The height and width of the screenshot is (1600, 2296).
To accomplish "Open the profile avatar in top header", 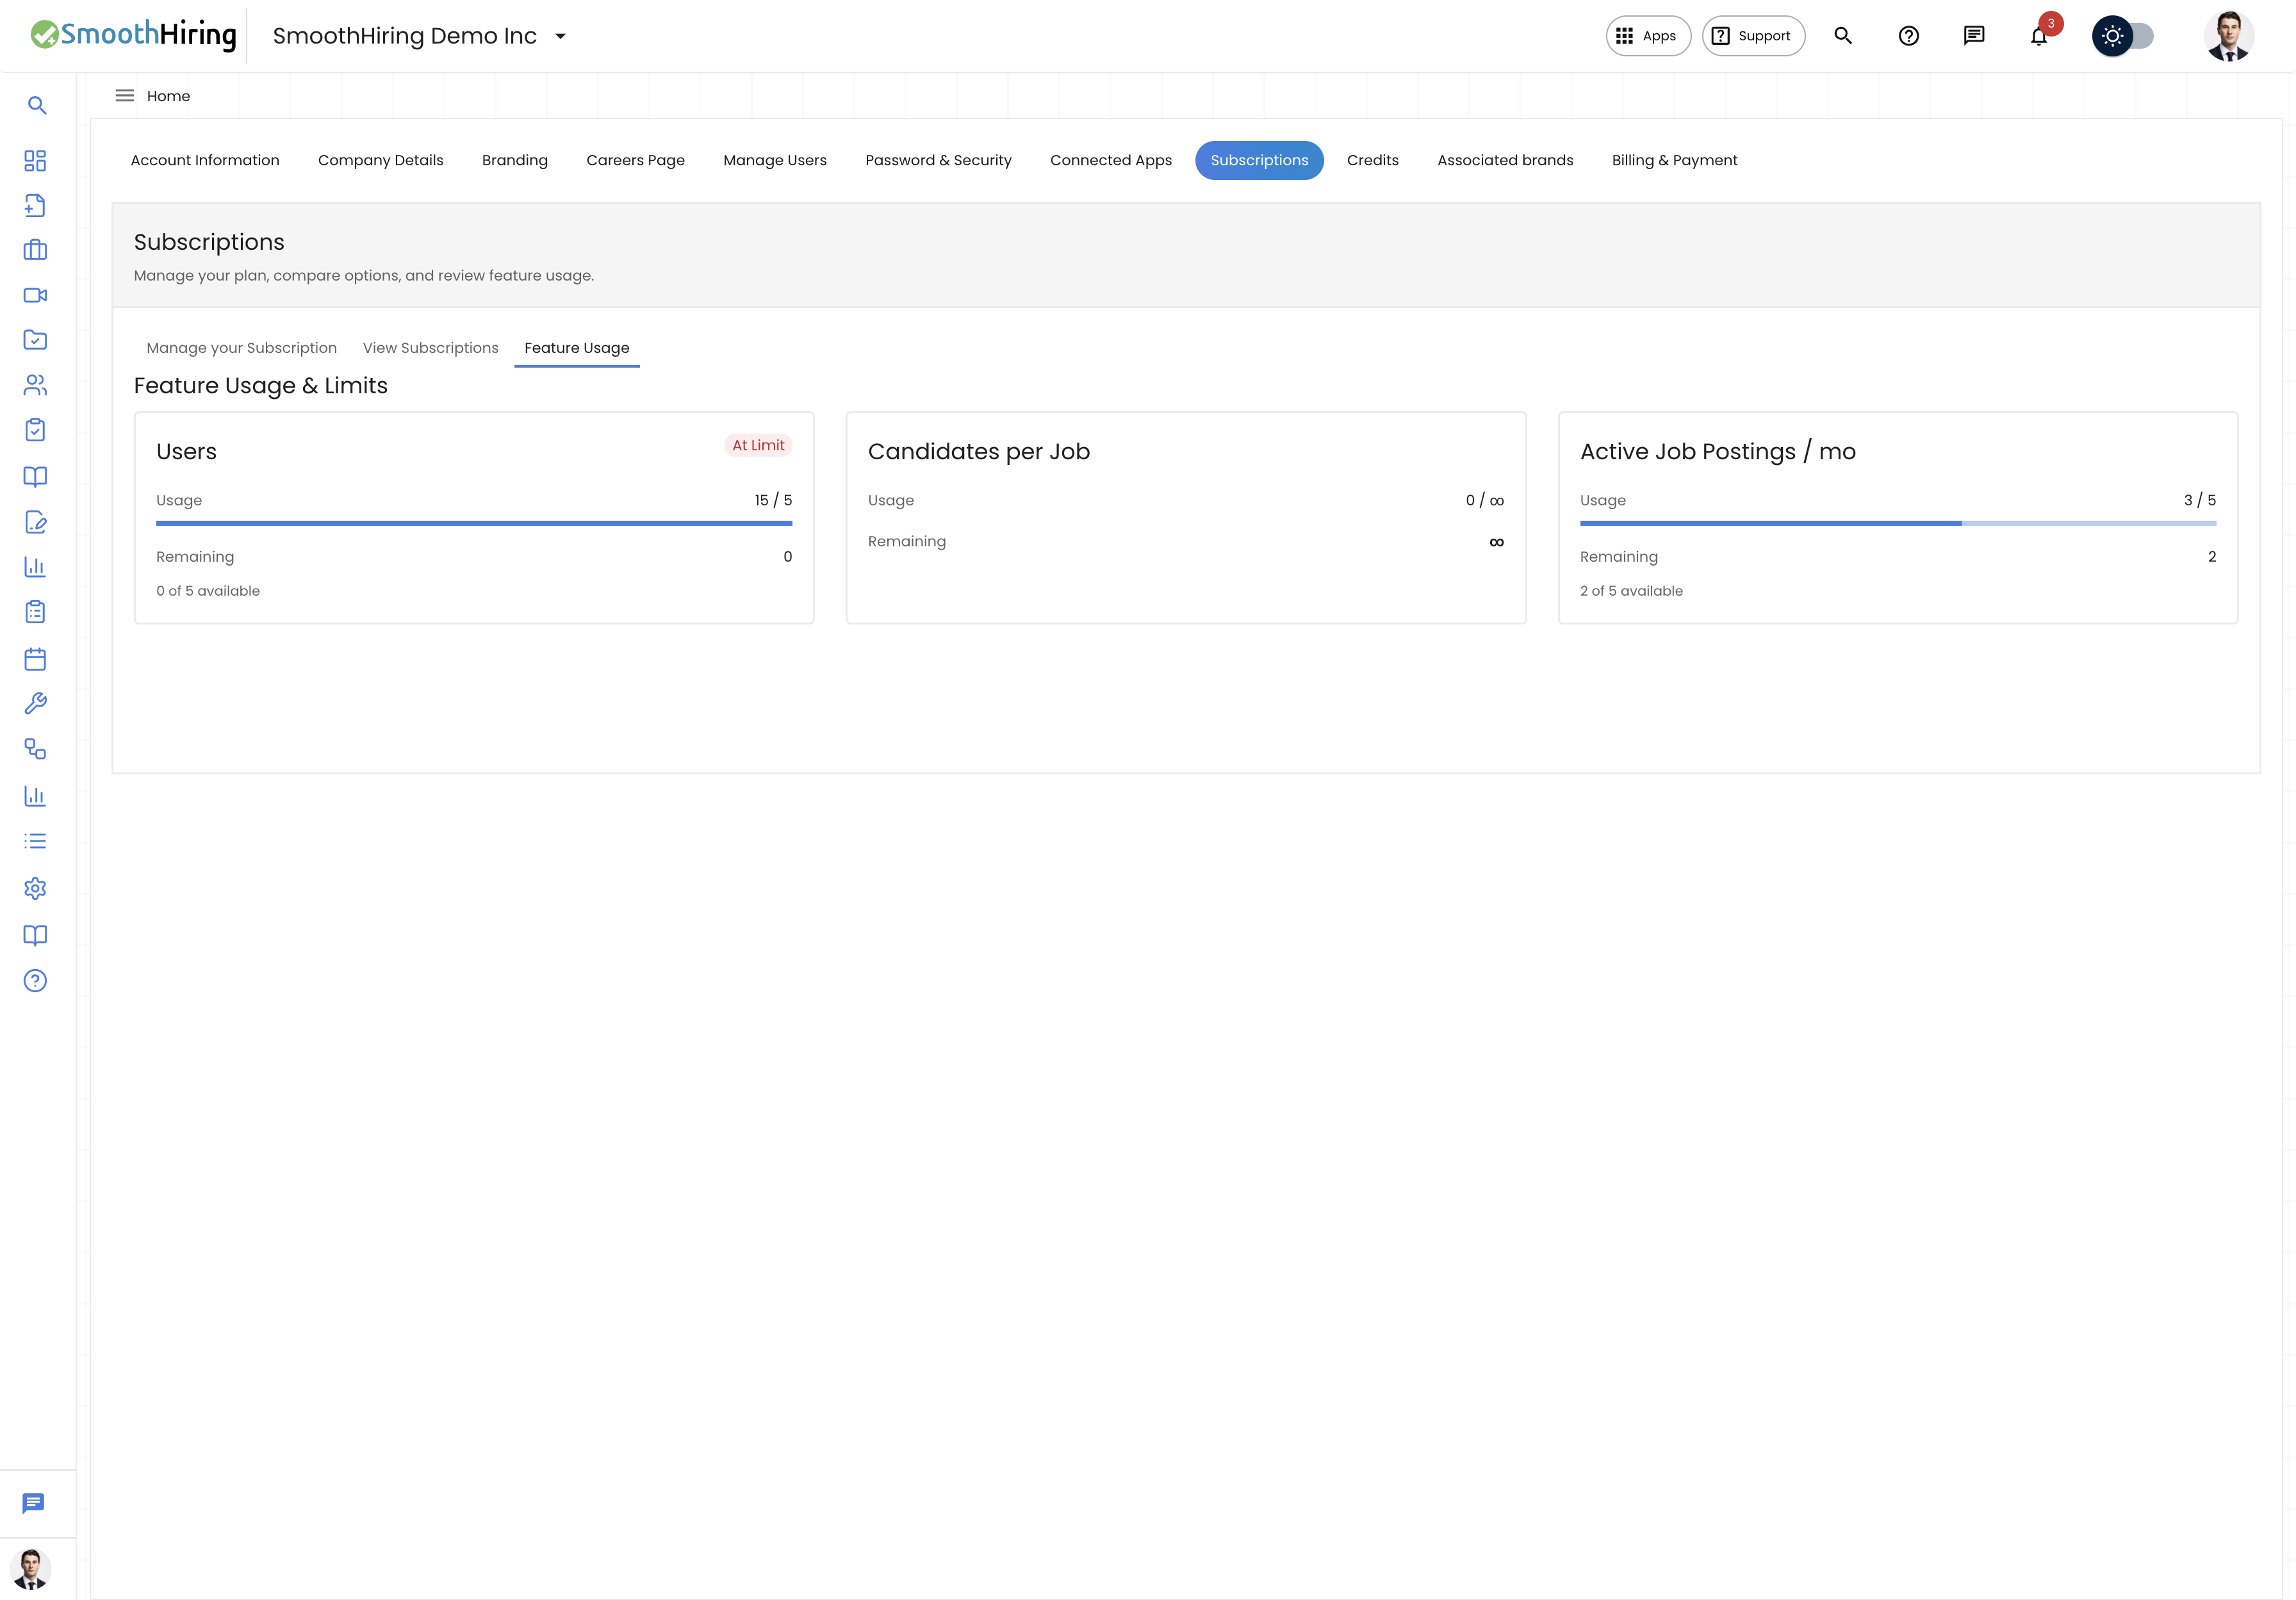I will [2229, 36].
